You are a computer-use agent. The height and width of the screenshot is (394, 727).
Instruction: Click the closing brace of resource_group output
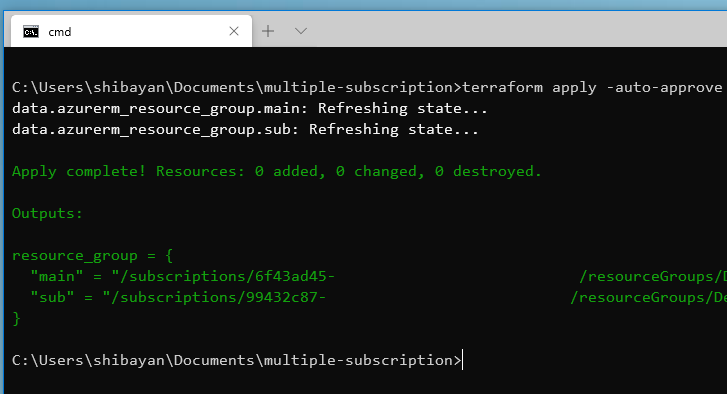16,318
